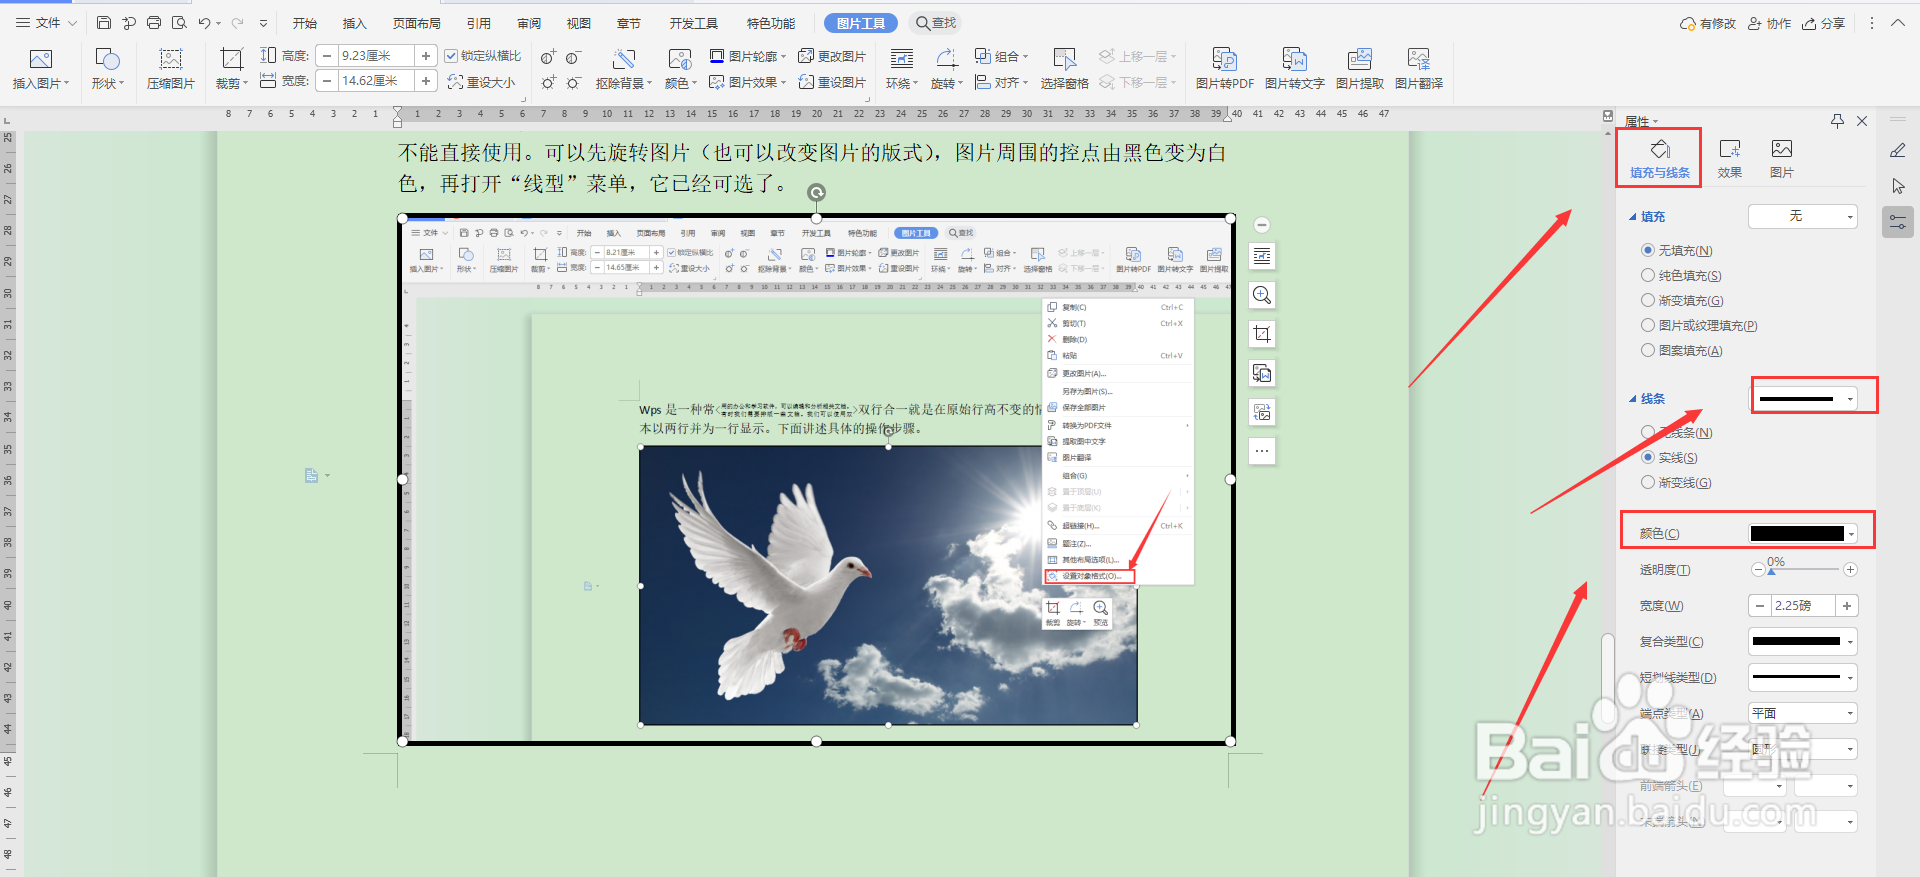Increase height with plus button
Viewport: 1920px width, 877px height.
(x=426, y=56)
